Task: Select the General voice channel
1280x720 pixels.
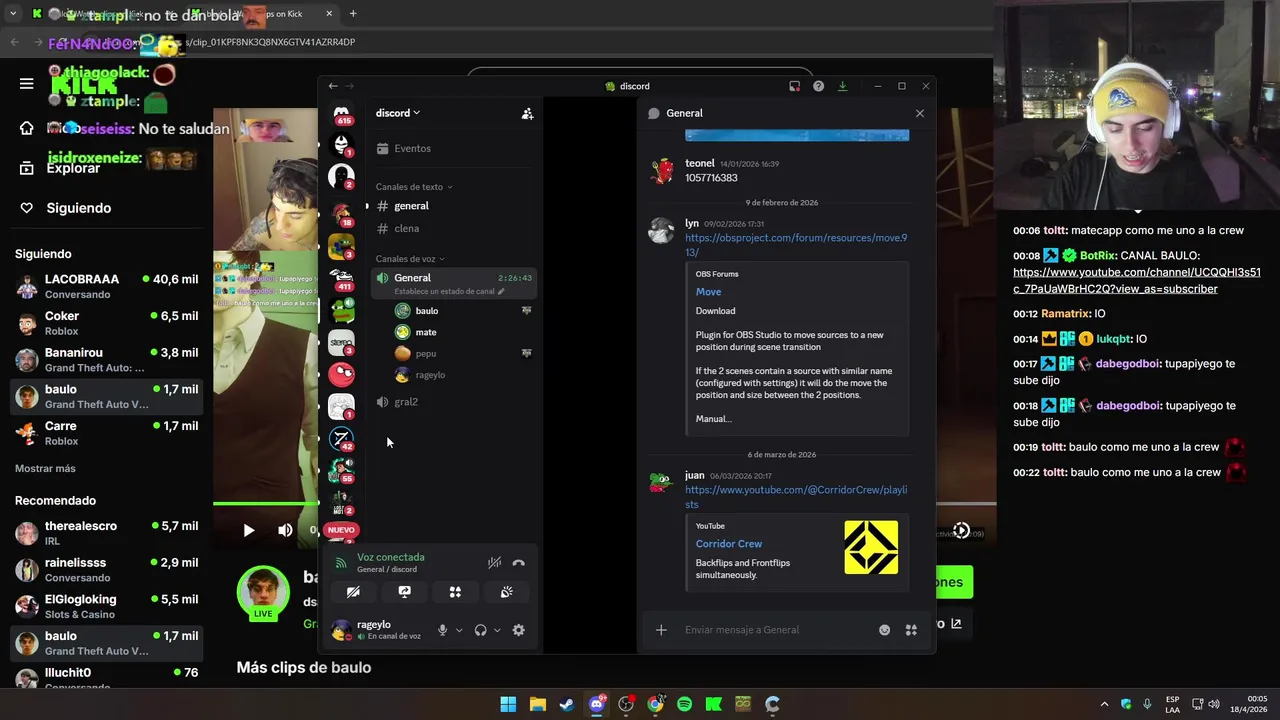Action: point(452,283)
